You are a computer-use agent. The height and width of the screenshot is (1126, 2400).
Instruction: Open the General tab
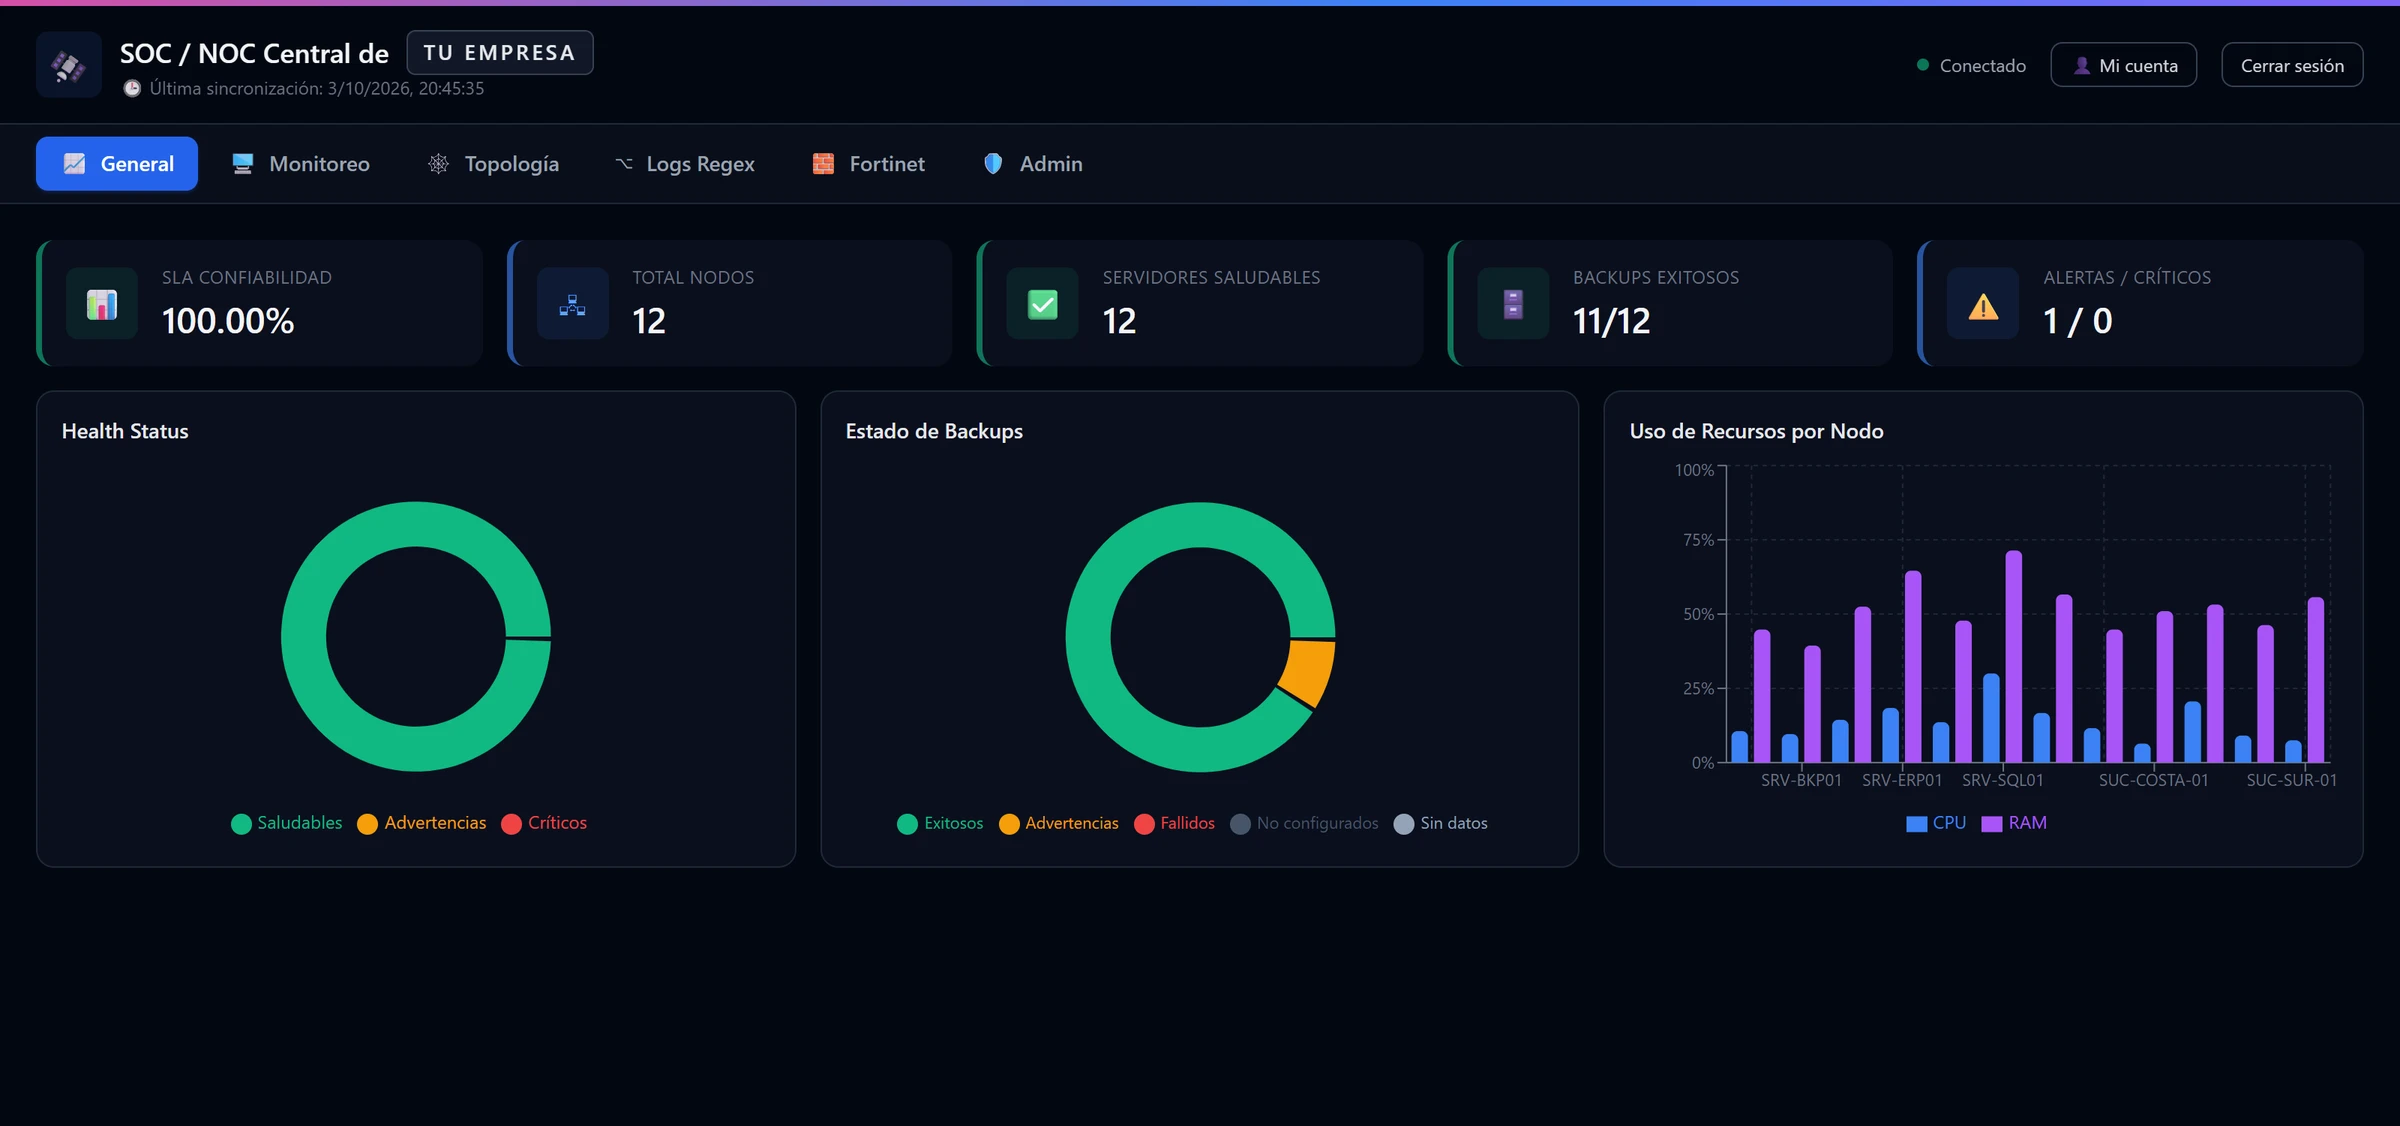[x=117, y=164]
